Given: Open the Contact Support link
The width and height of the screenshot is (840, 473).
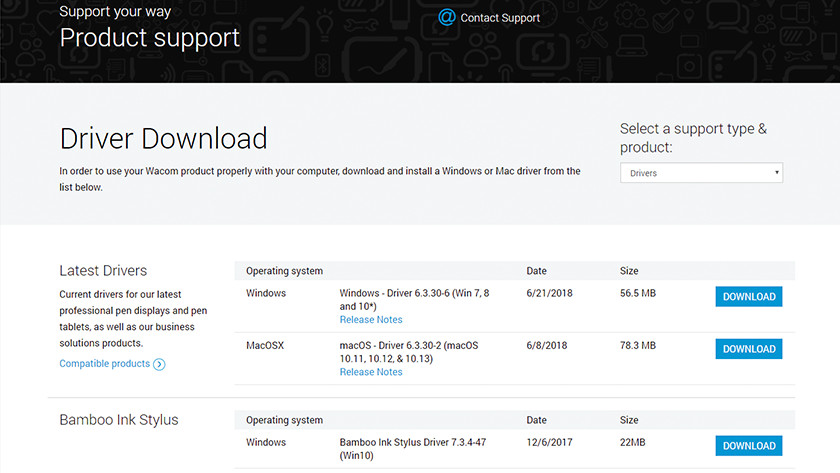Looking at the screenshot, I should (x=499, y=18).
